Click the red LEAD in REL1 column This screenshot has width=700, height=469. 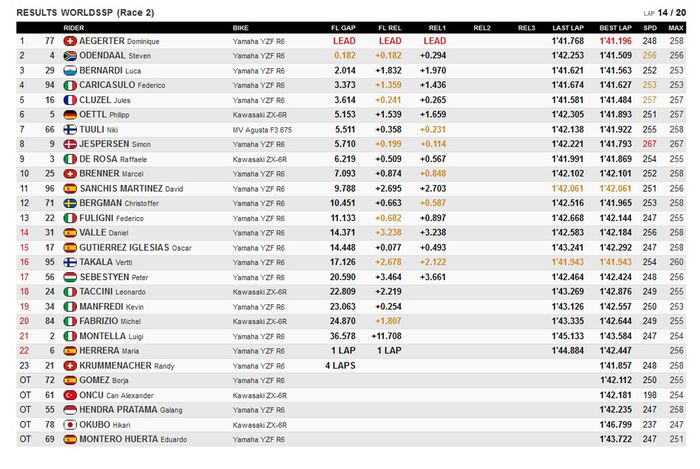tap(434, 41)
